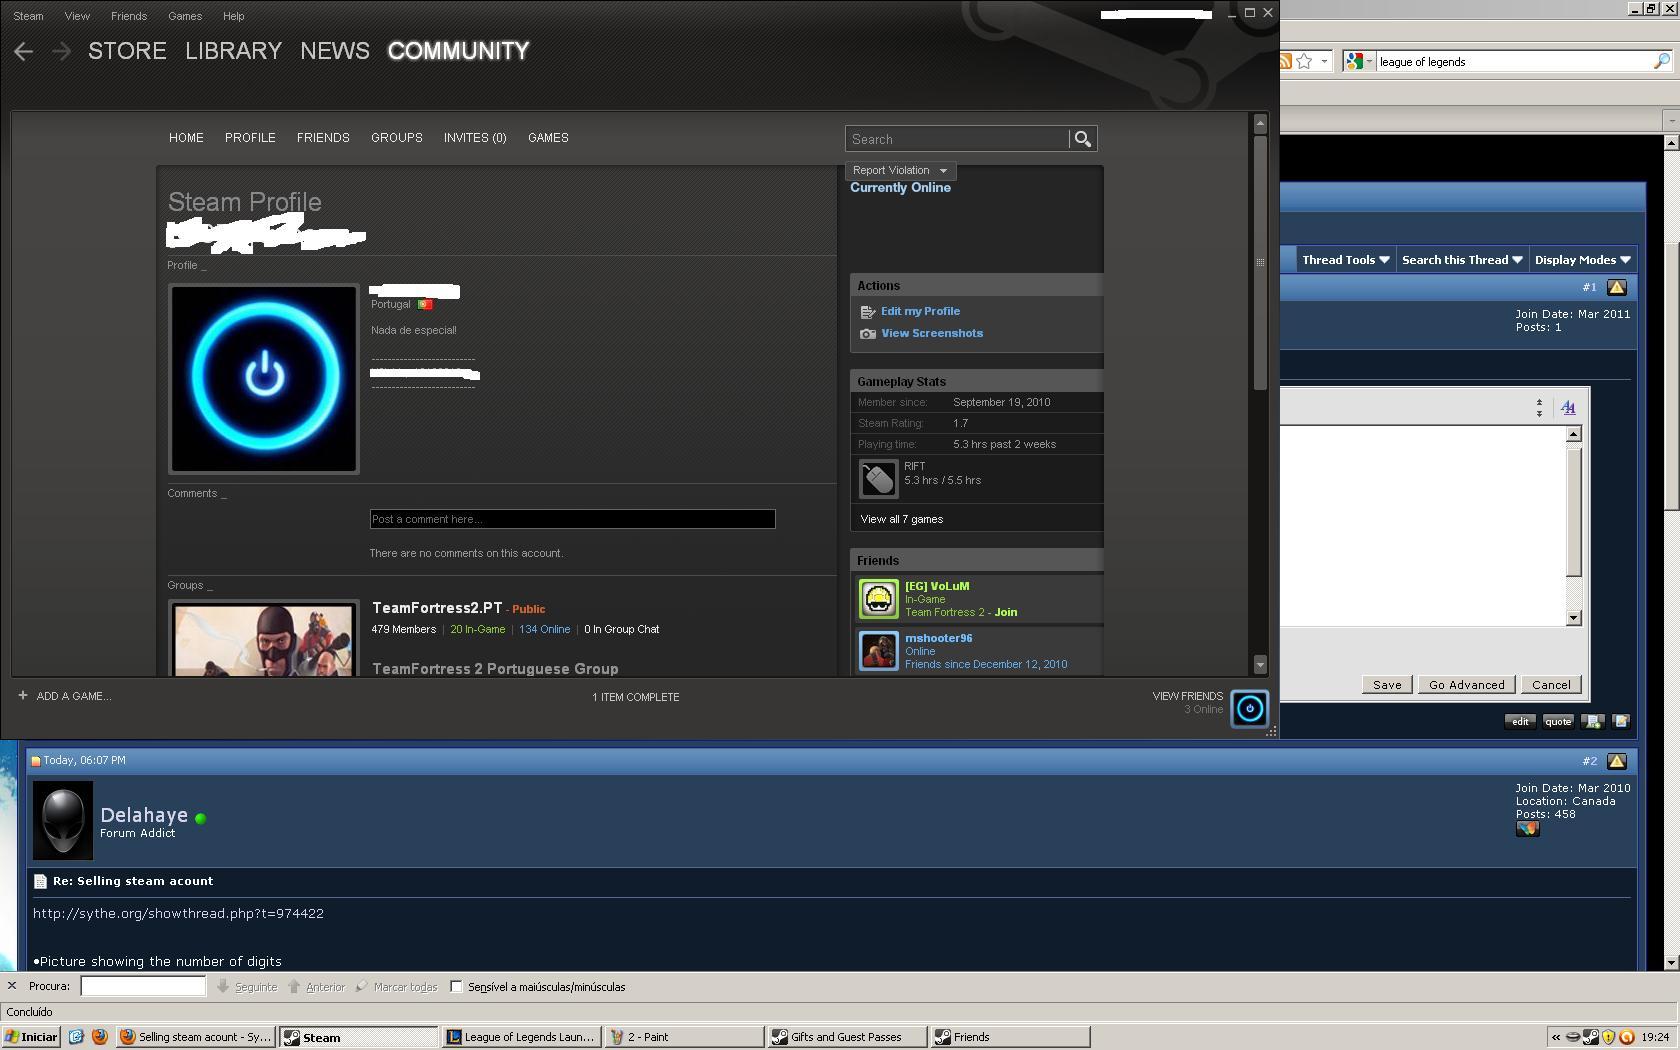Click the browser RSS feed icon
1680x1050 pixels.
pyautogui.click(x=1286, y=61)
